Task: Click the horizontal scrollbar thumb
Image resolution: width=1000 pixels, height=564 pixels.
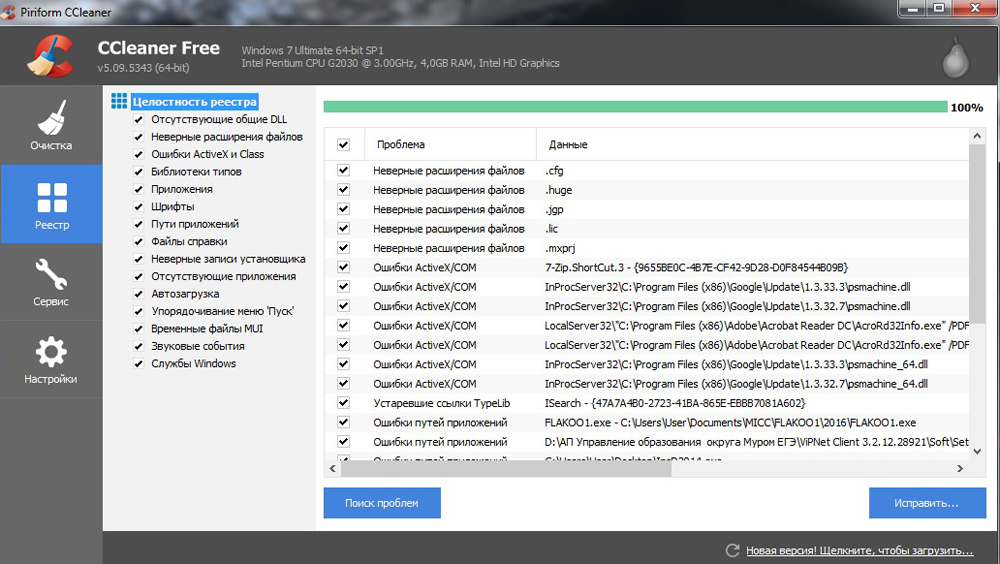Action: (x=506, y=468)
